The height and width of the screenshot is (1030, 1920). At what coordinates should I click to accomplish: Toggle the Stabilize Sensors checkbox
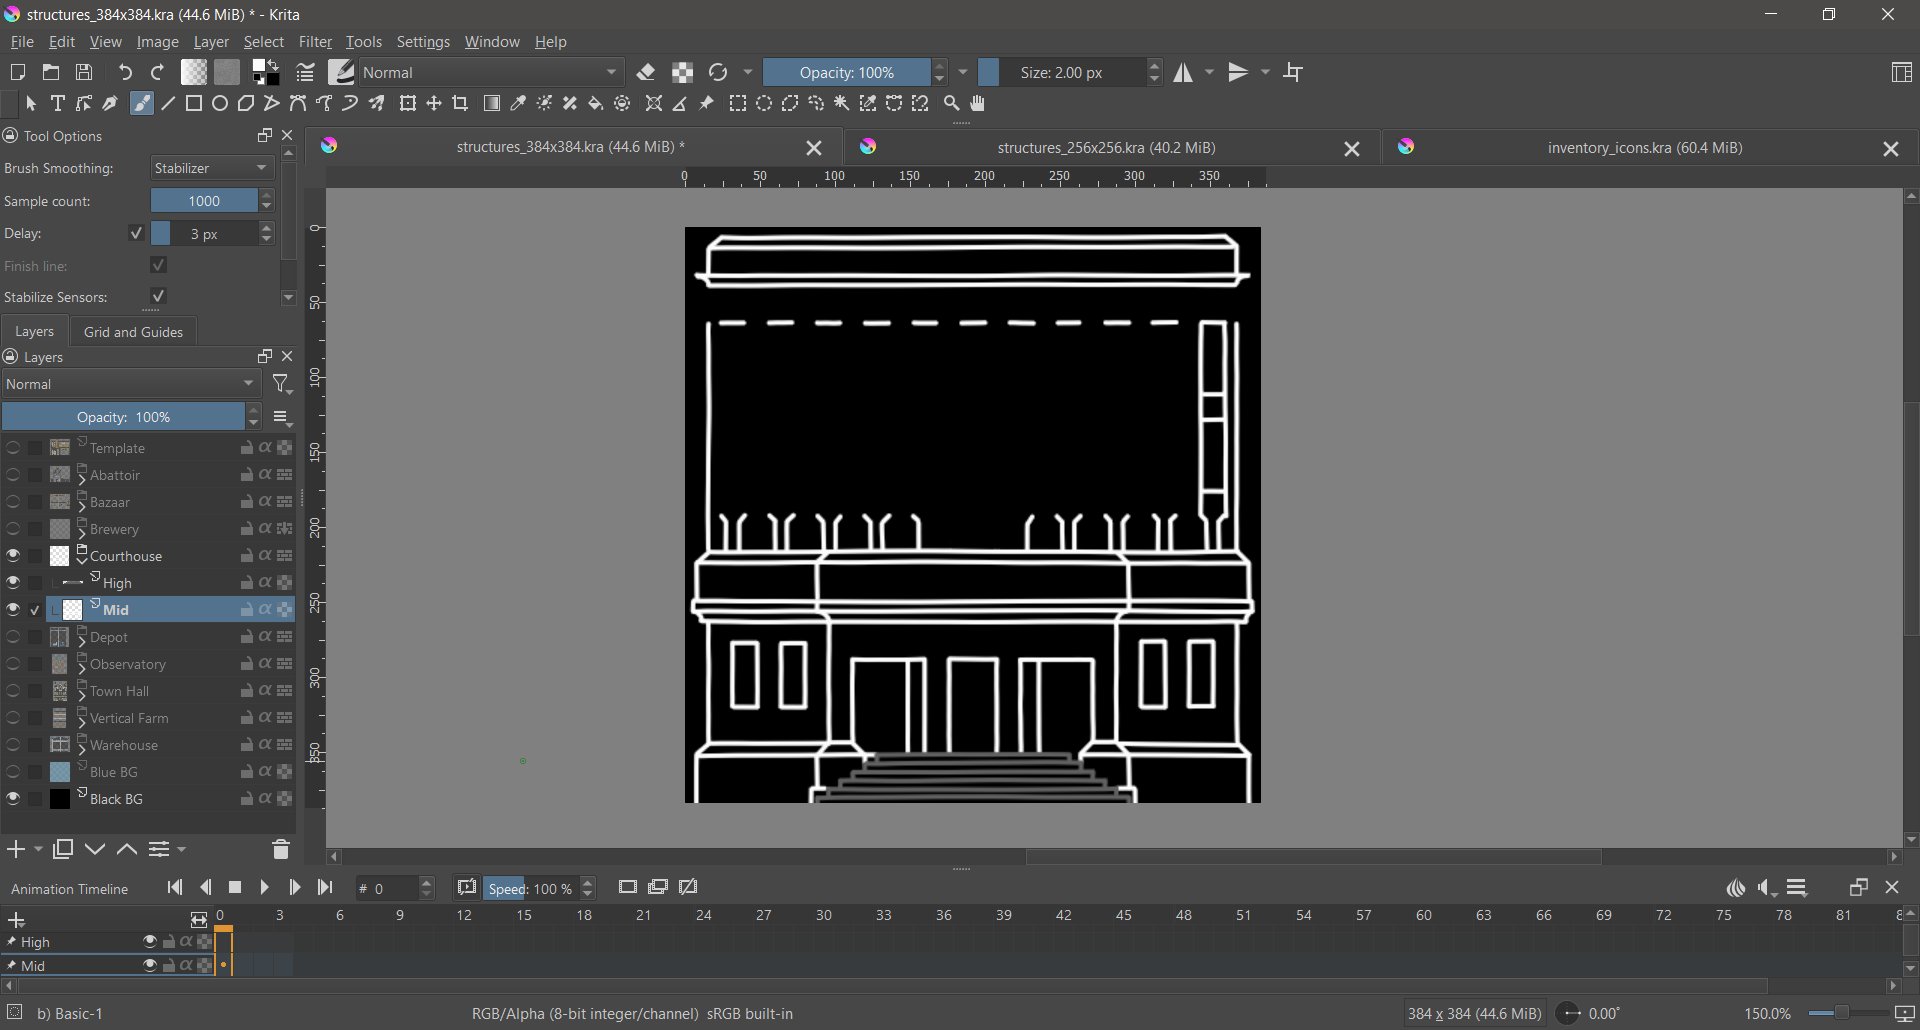[x=158, y=297]
